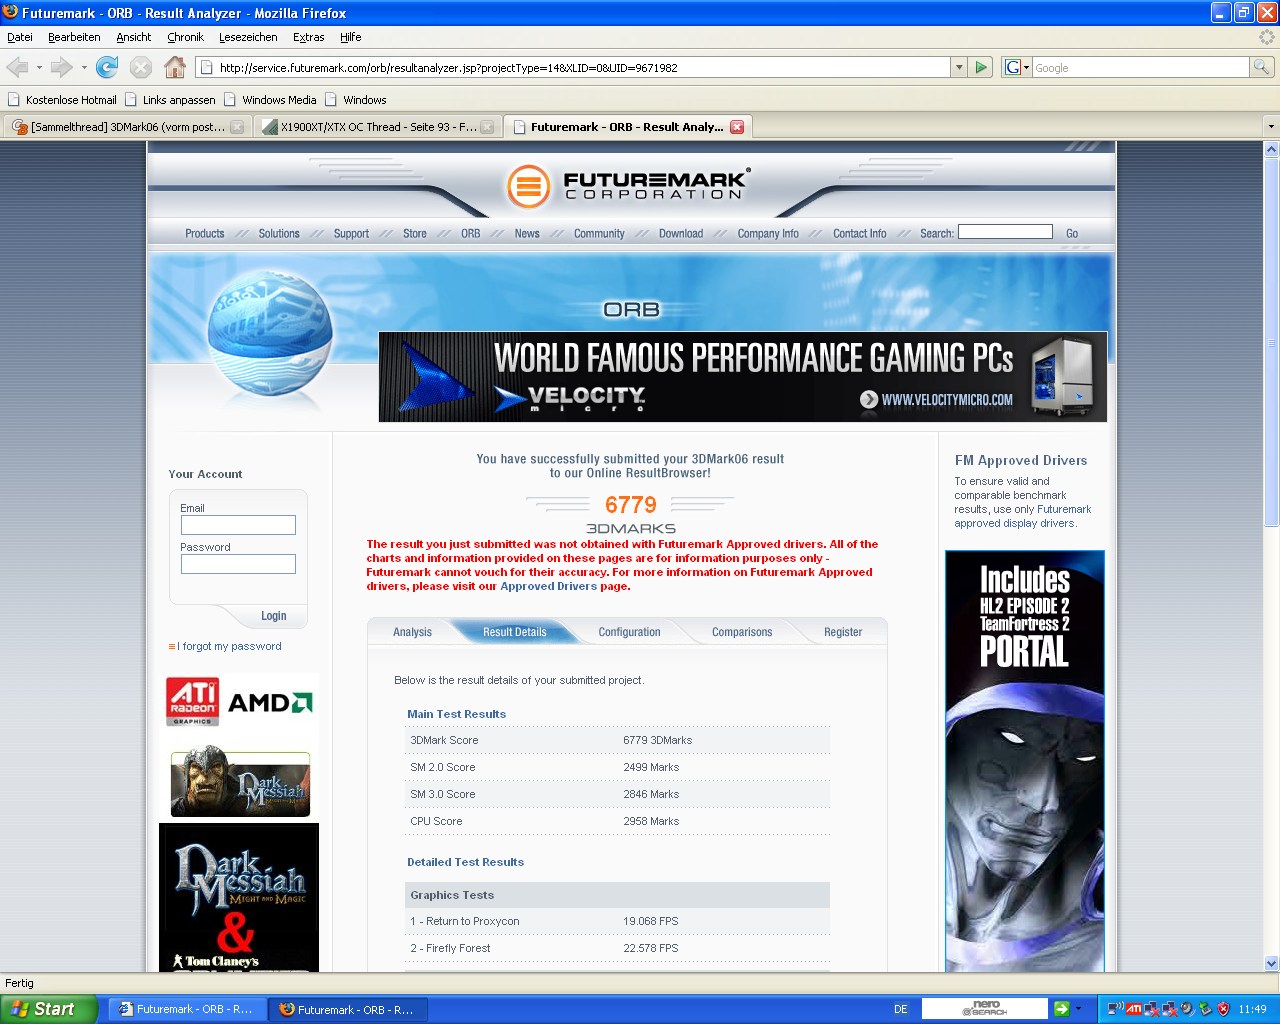Screen dimensions: 1280x1024
Task: Click the Futuremark orange logo icon
Action: point(528,186)
